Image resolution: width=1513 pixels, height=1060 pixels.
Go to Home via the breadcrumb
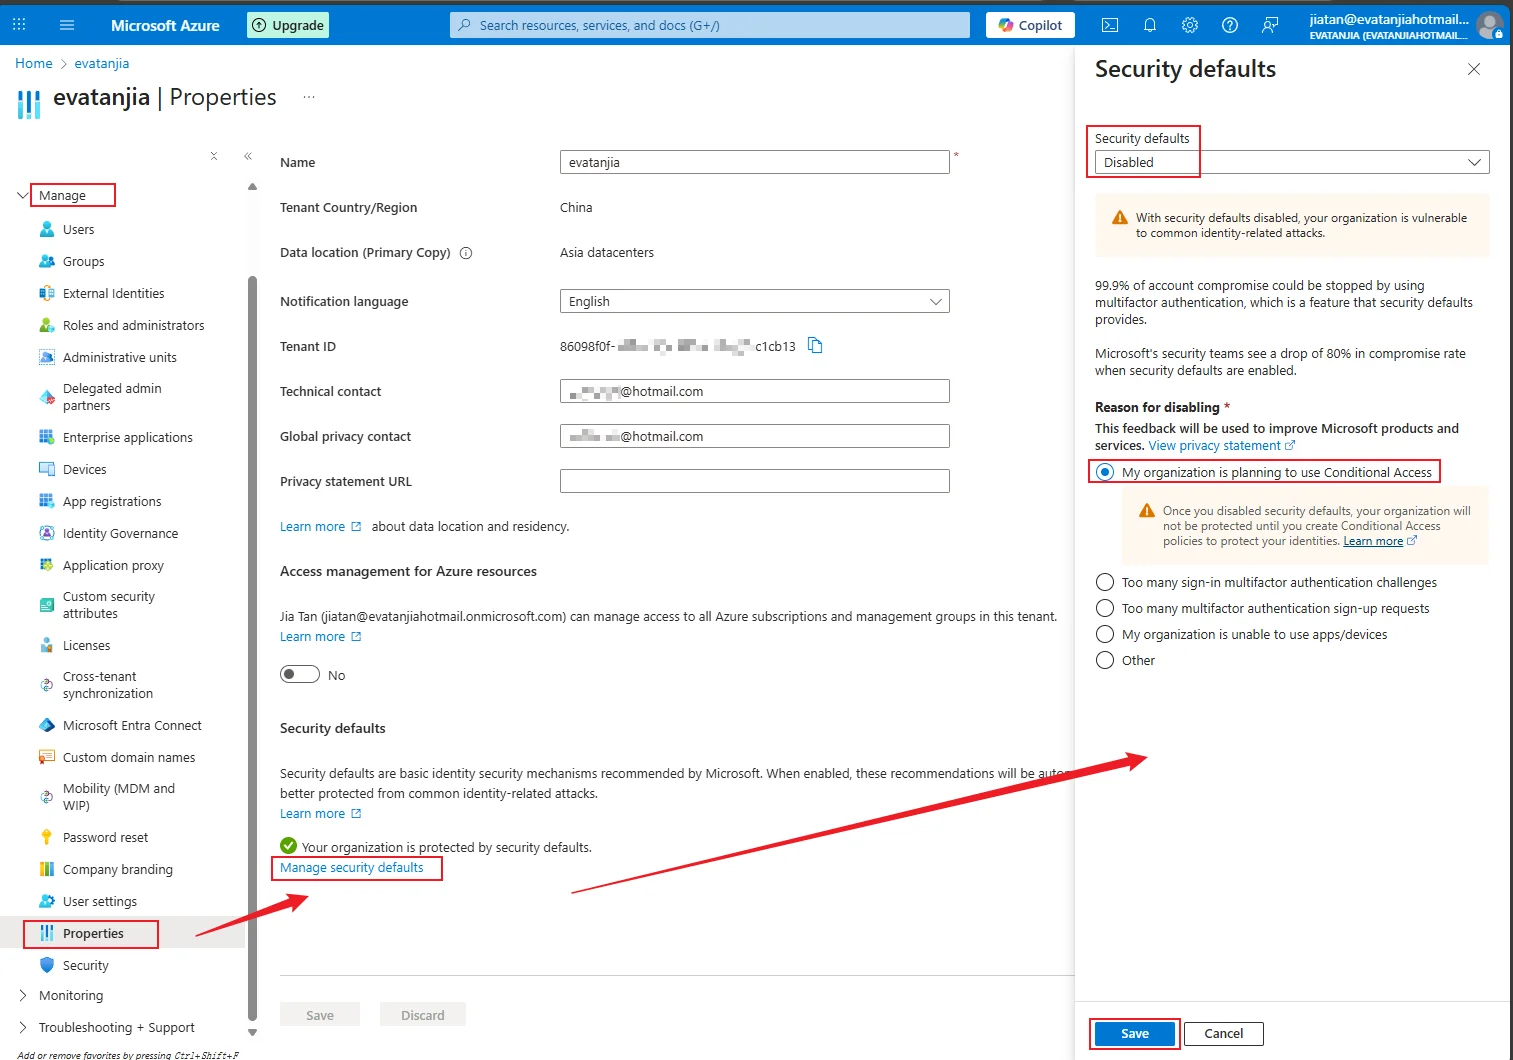33,63
